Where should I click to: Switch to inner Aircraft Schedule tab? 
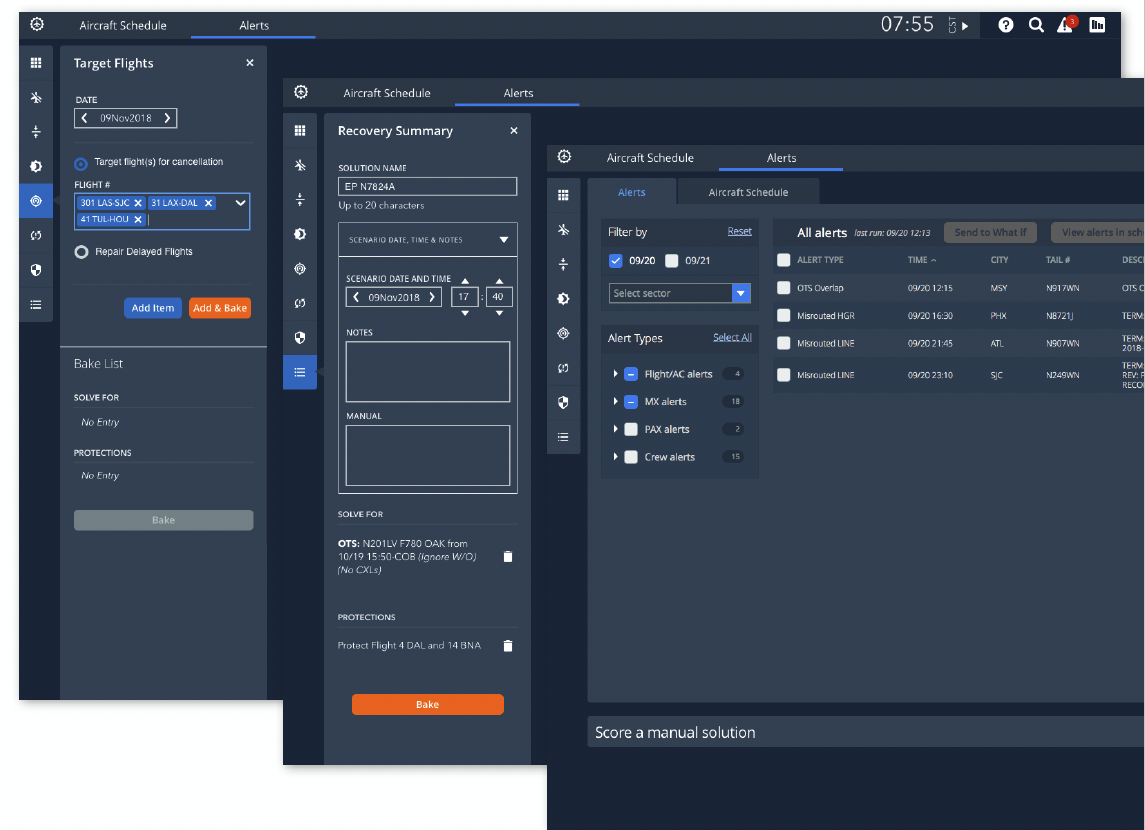pos(748,192)
